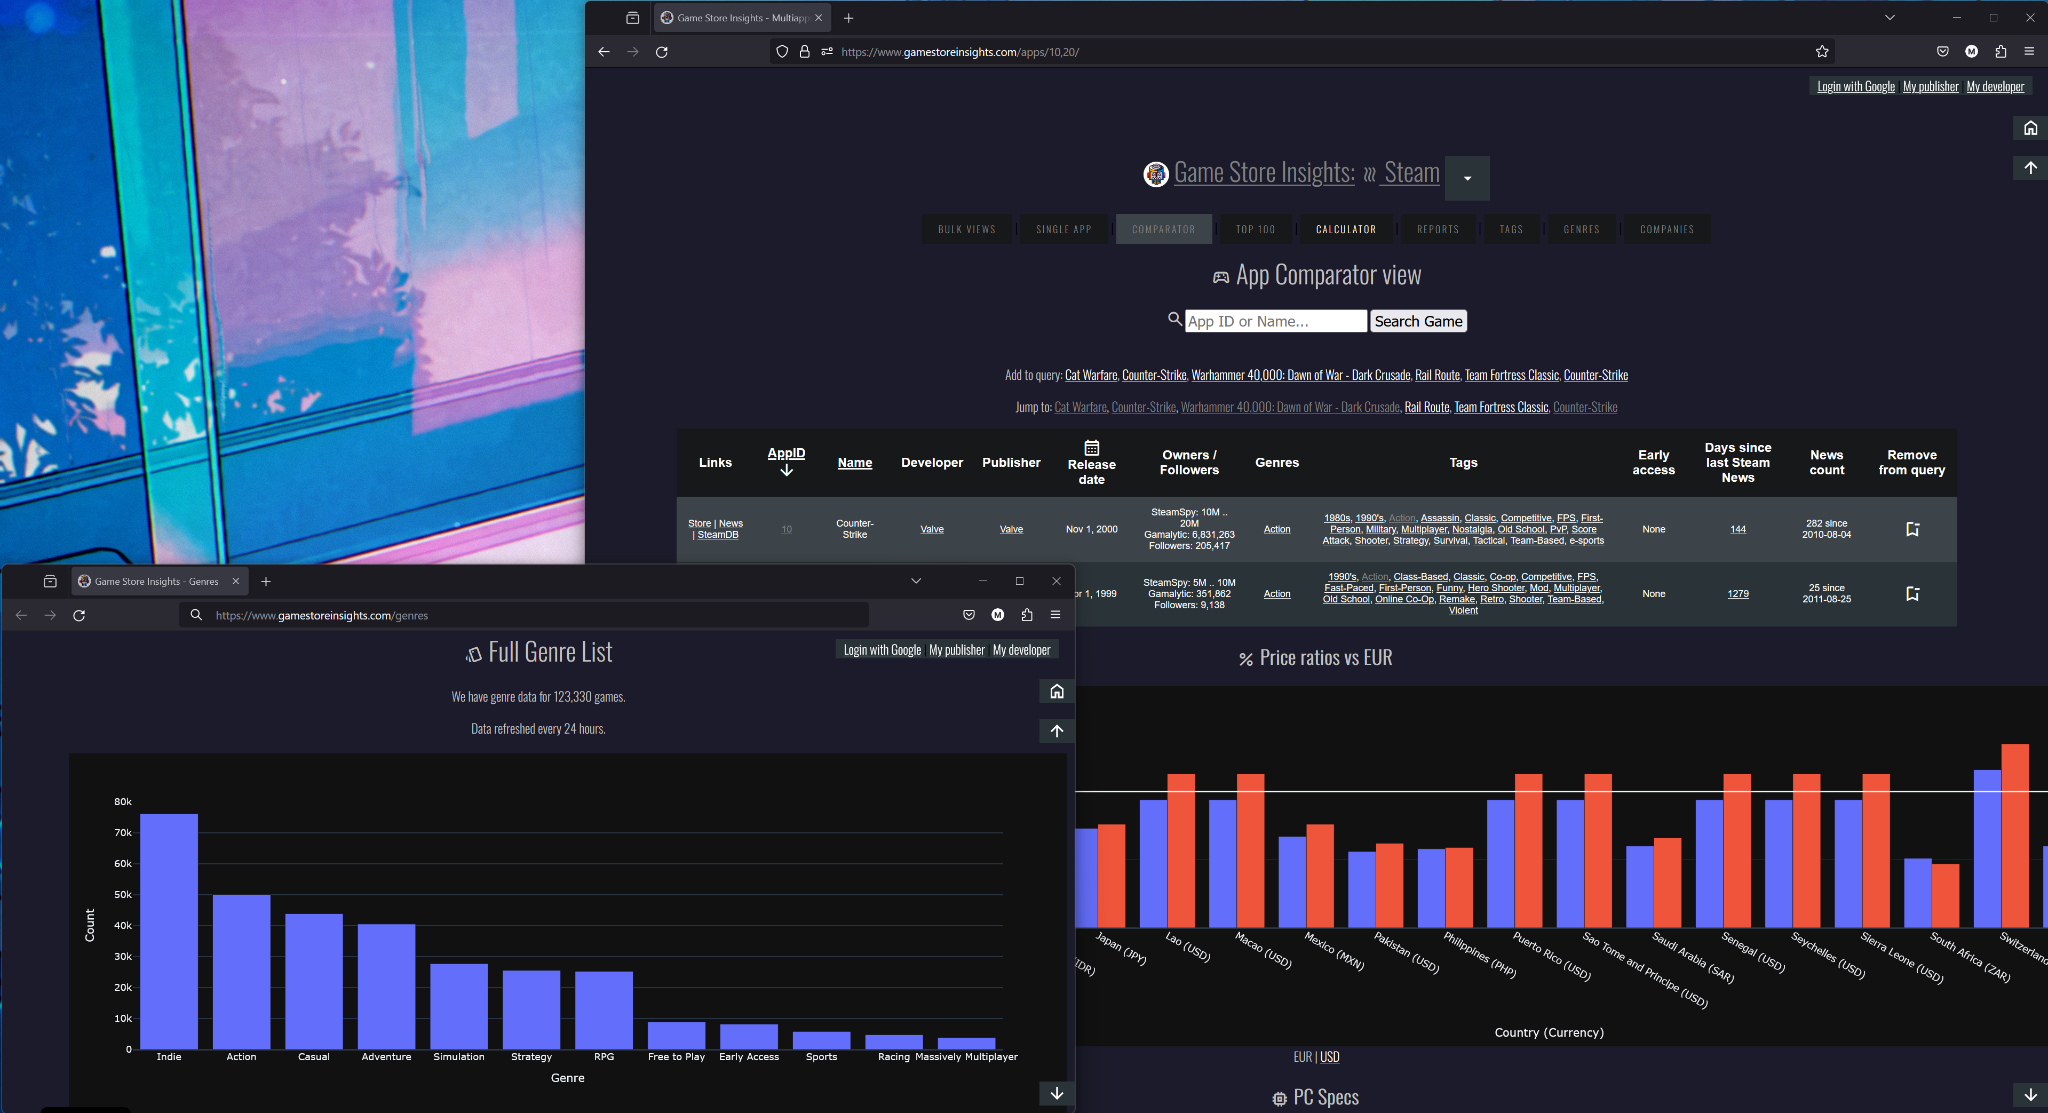Add Rail Route to the query
Screen dimensions: 2048x1113
click(1437, 375)
